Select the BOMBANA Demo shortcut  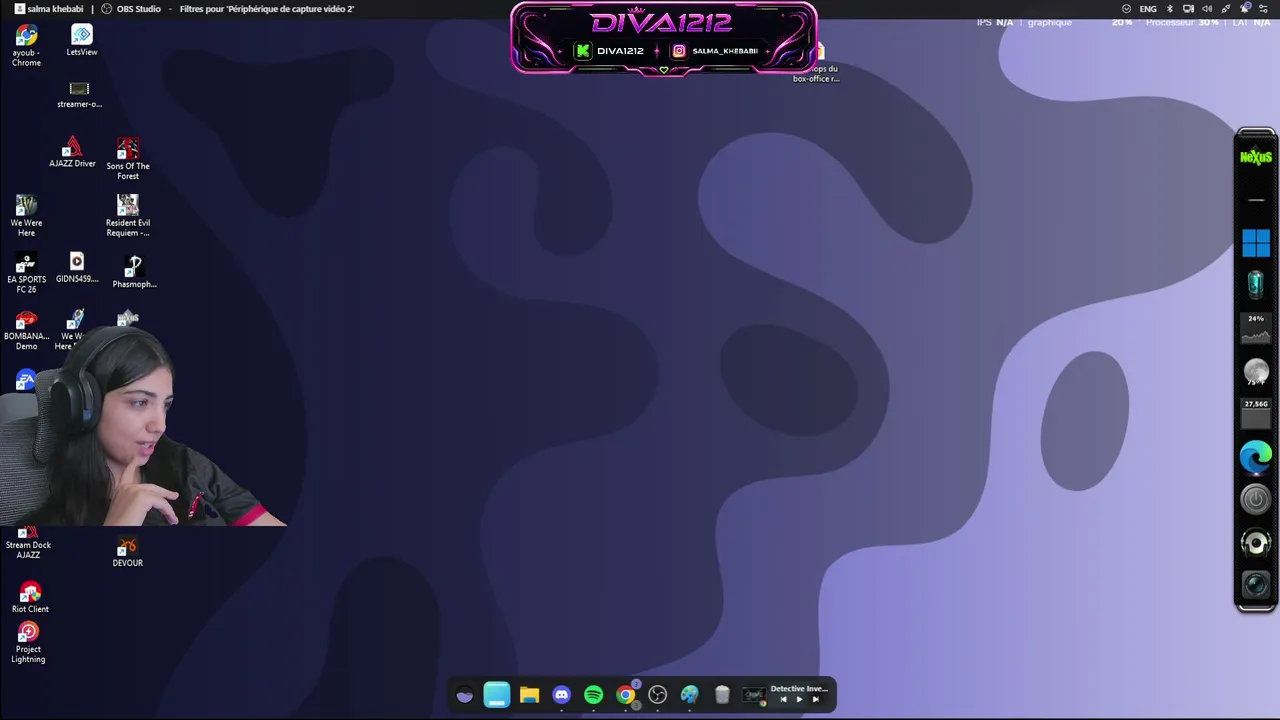point(26,330)
